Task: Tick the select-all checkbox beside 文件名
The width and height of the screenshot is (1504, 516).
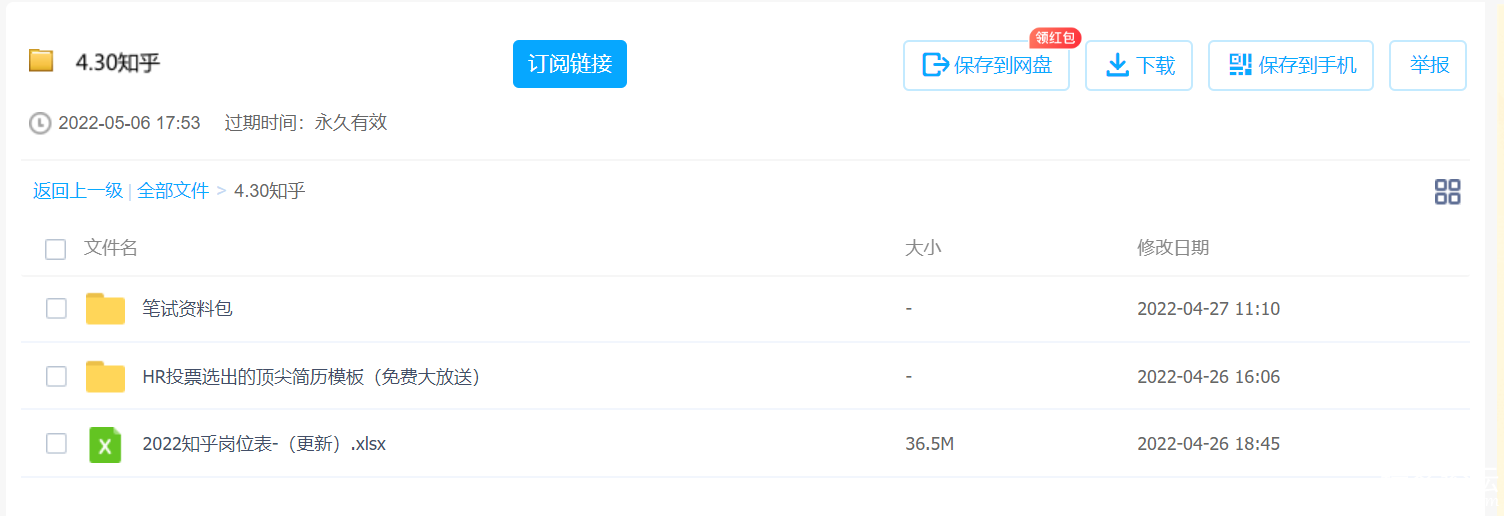Action: (x=55, y=249)
